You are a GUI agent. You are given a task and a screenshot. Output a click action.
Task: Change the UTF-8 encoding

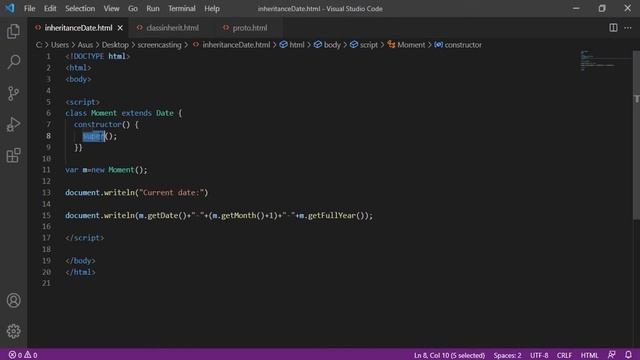coord(539,355)
